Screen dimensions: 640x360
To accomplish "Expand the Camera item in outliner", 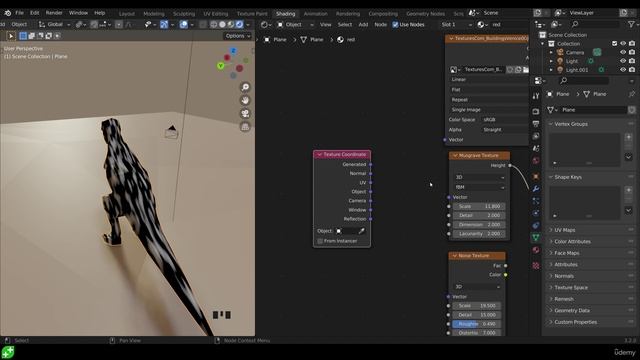I will tap(551, 52).
